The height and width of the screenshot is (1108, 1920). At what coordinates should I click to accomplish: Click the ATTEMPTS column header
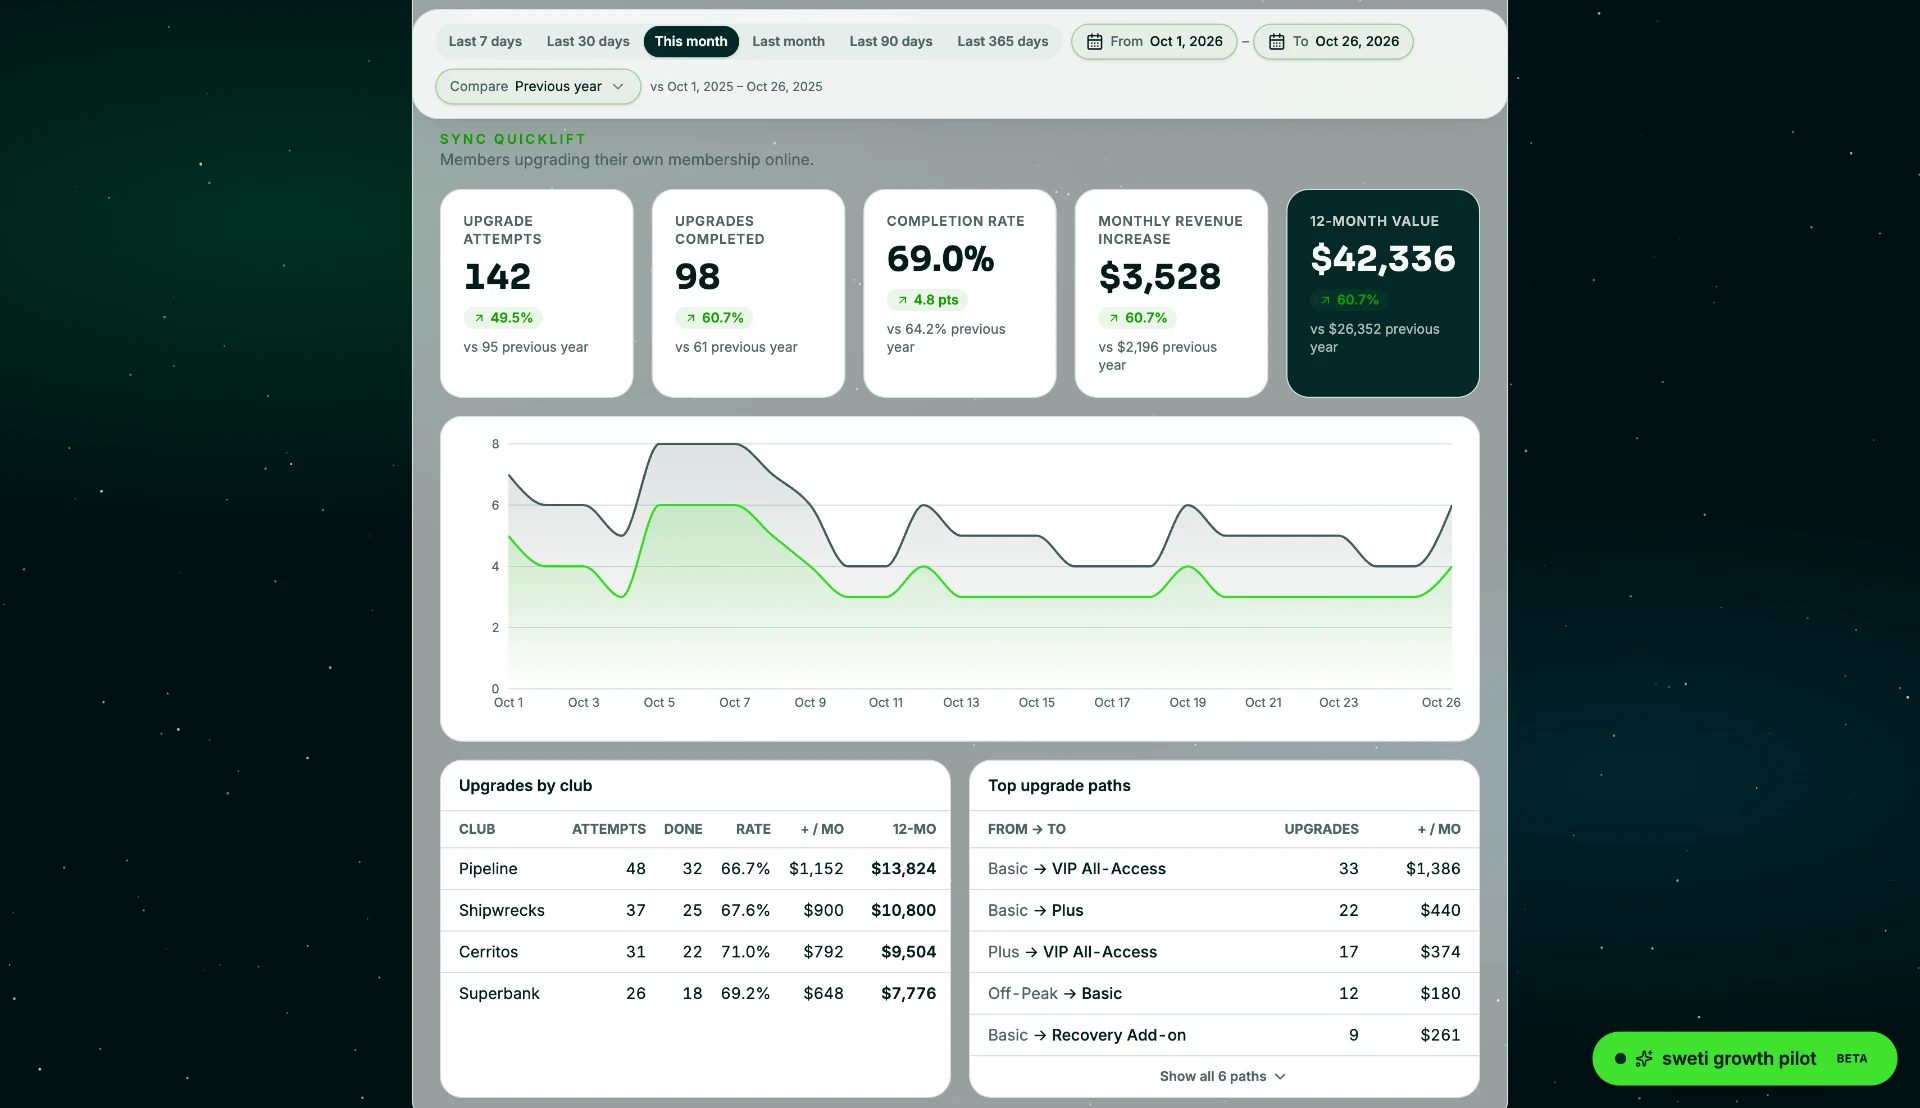pyautogui.click(x=608, y=829)
